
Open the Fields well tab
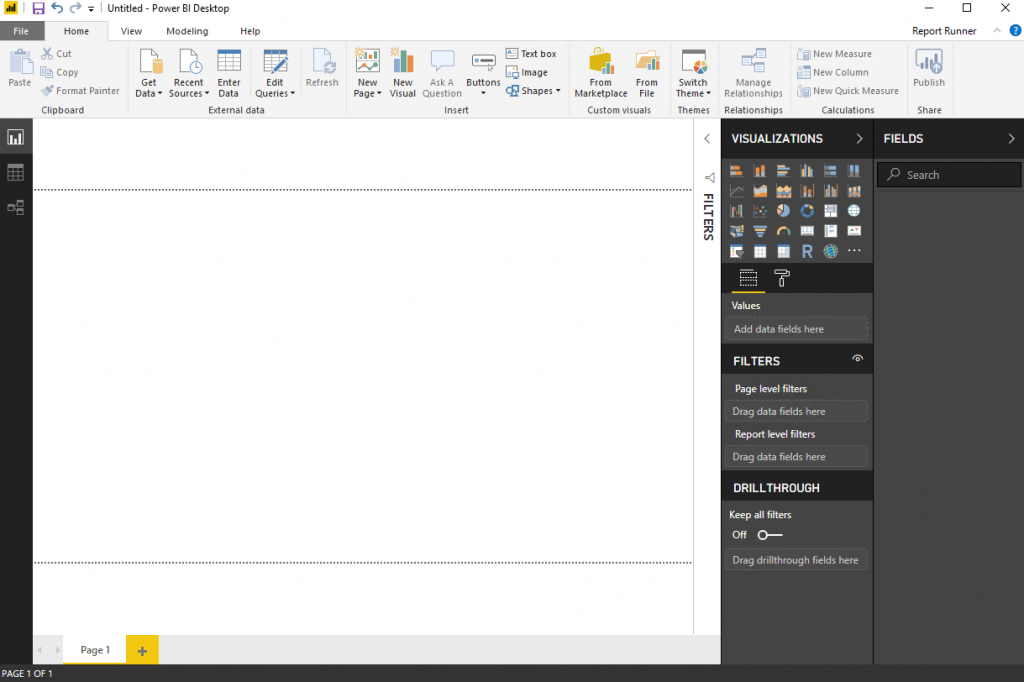pyautogui.click(x=748, y=278)
